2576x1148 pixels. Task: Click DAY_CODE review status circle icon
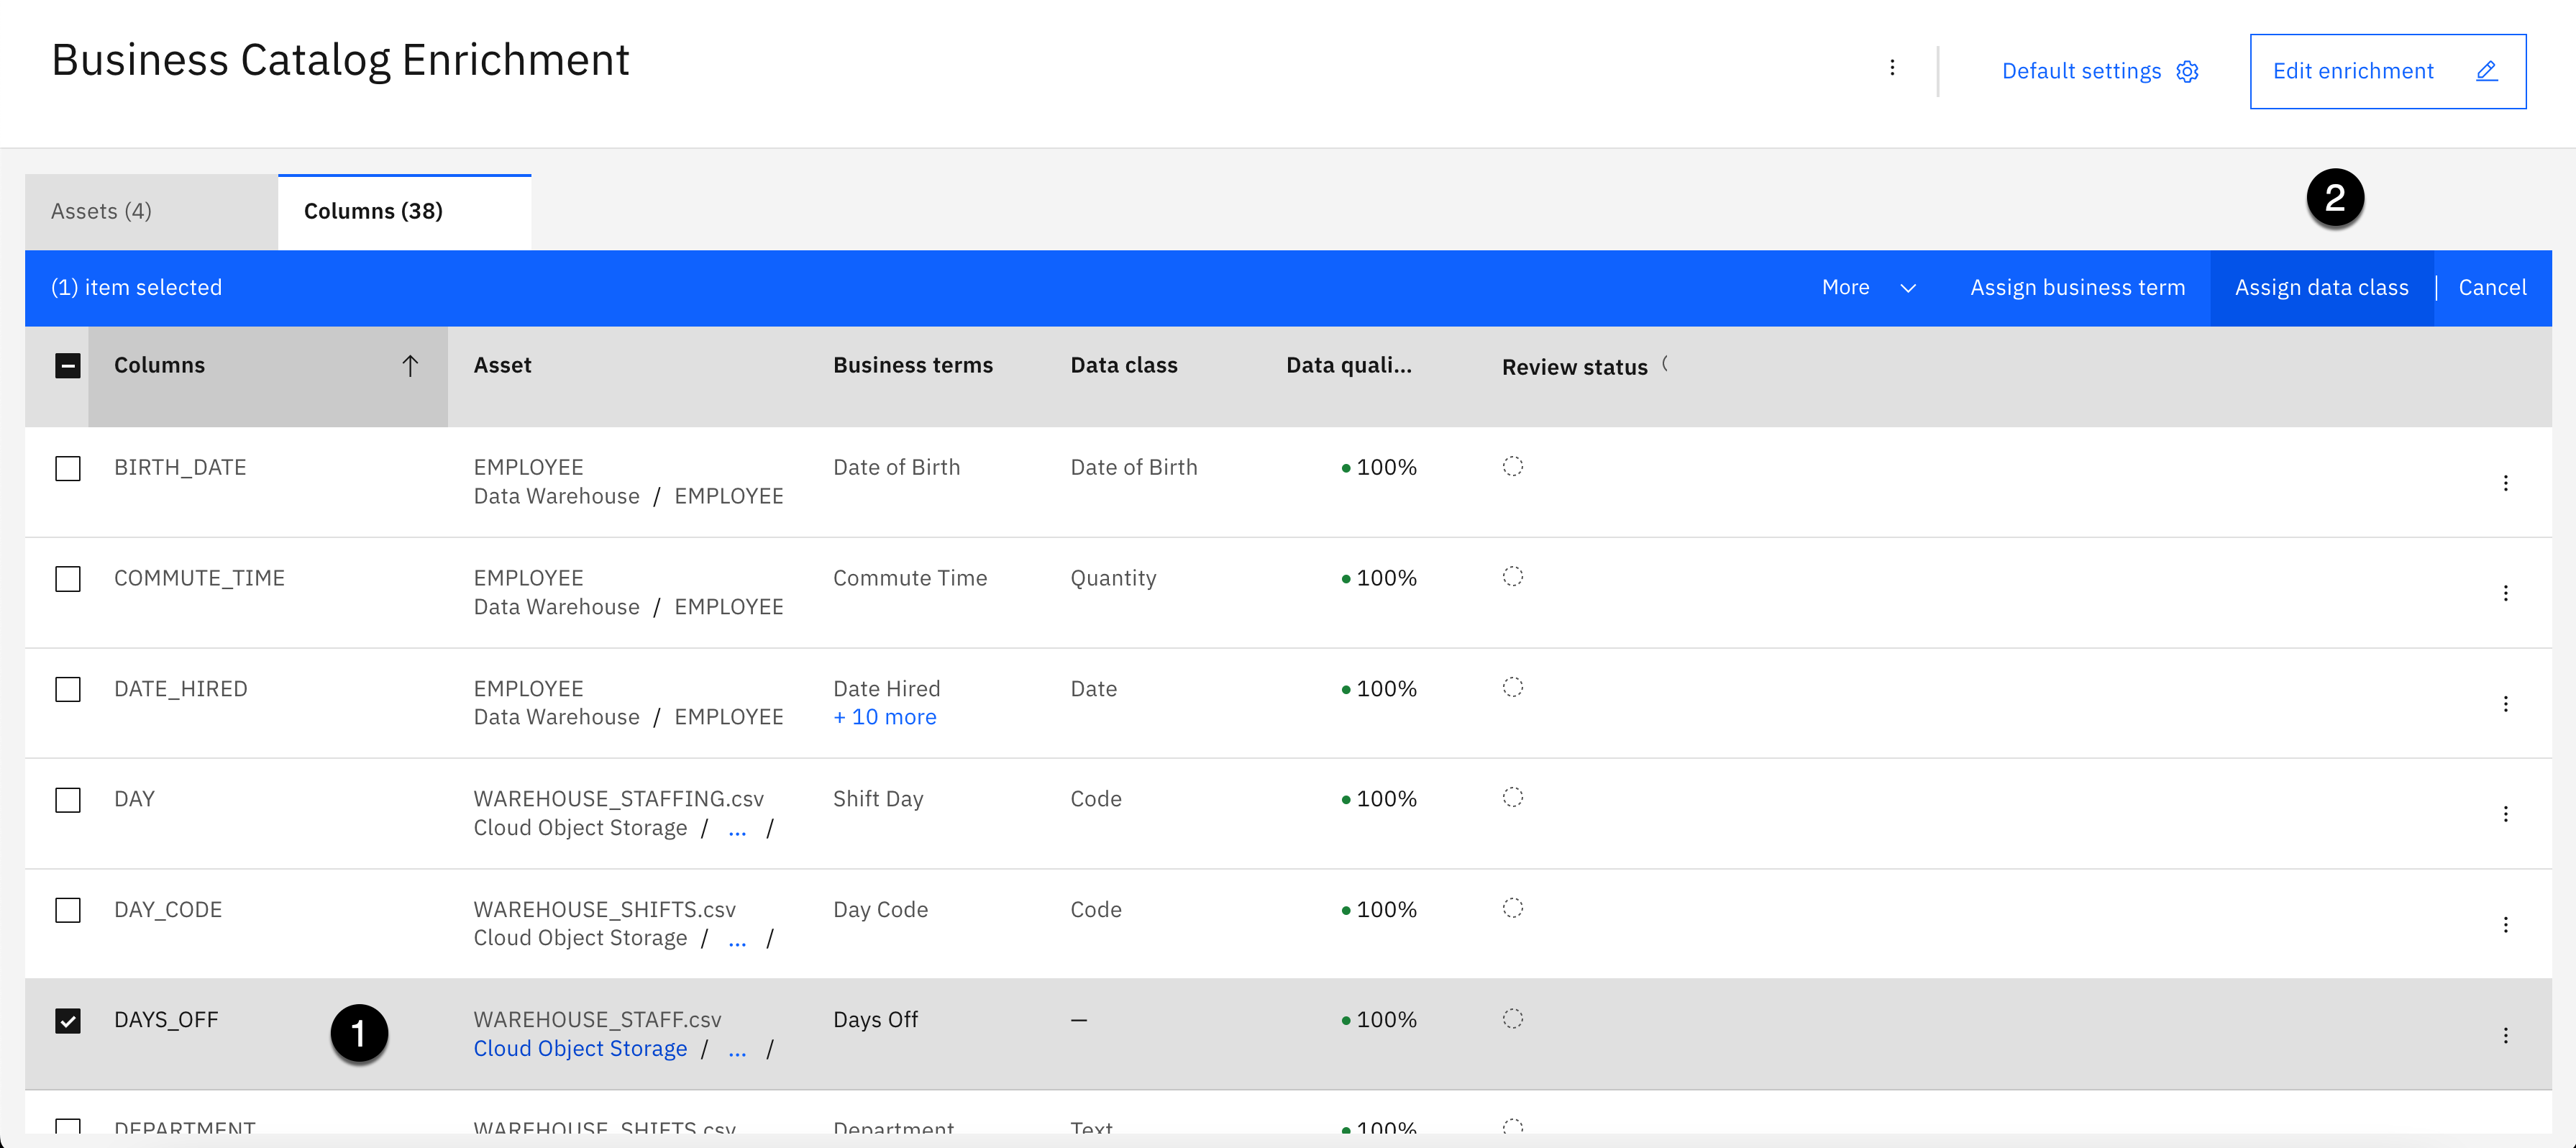1512,908
